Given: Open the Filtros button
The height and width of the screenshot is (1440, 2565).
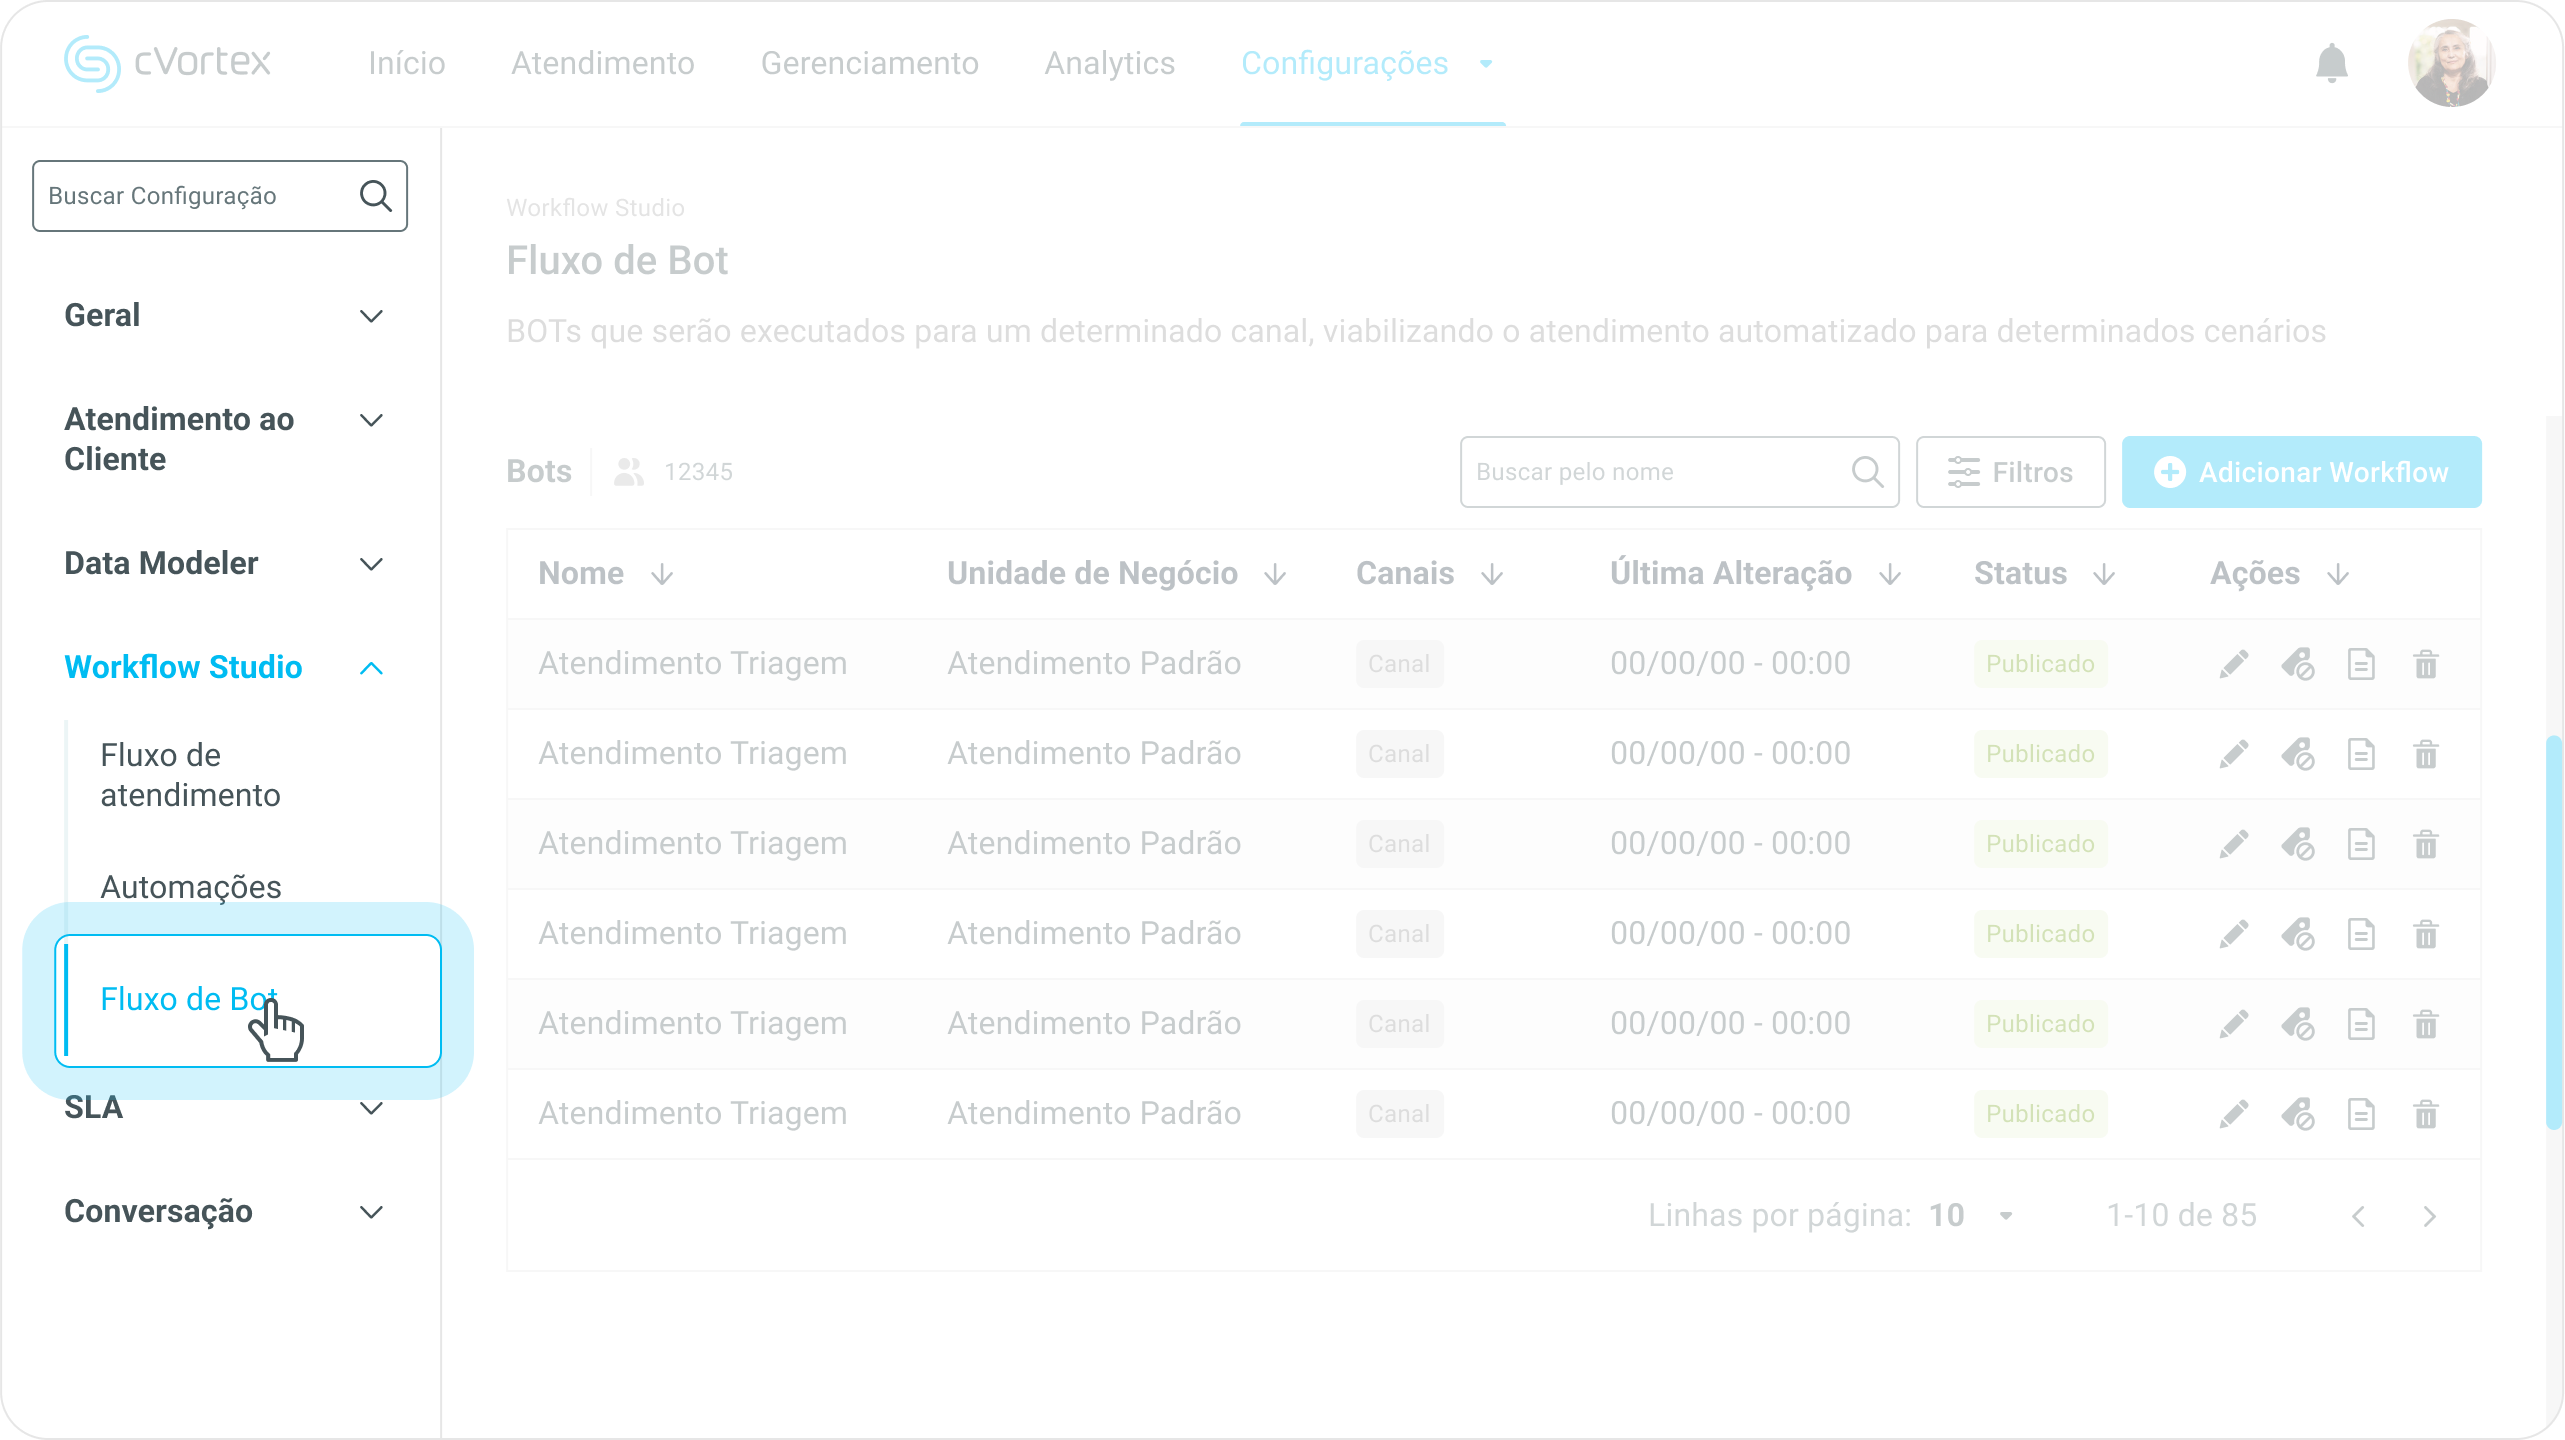Looking at the screenshot, I should point(2010,472).
